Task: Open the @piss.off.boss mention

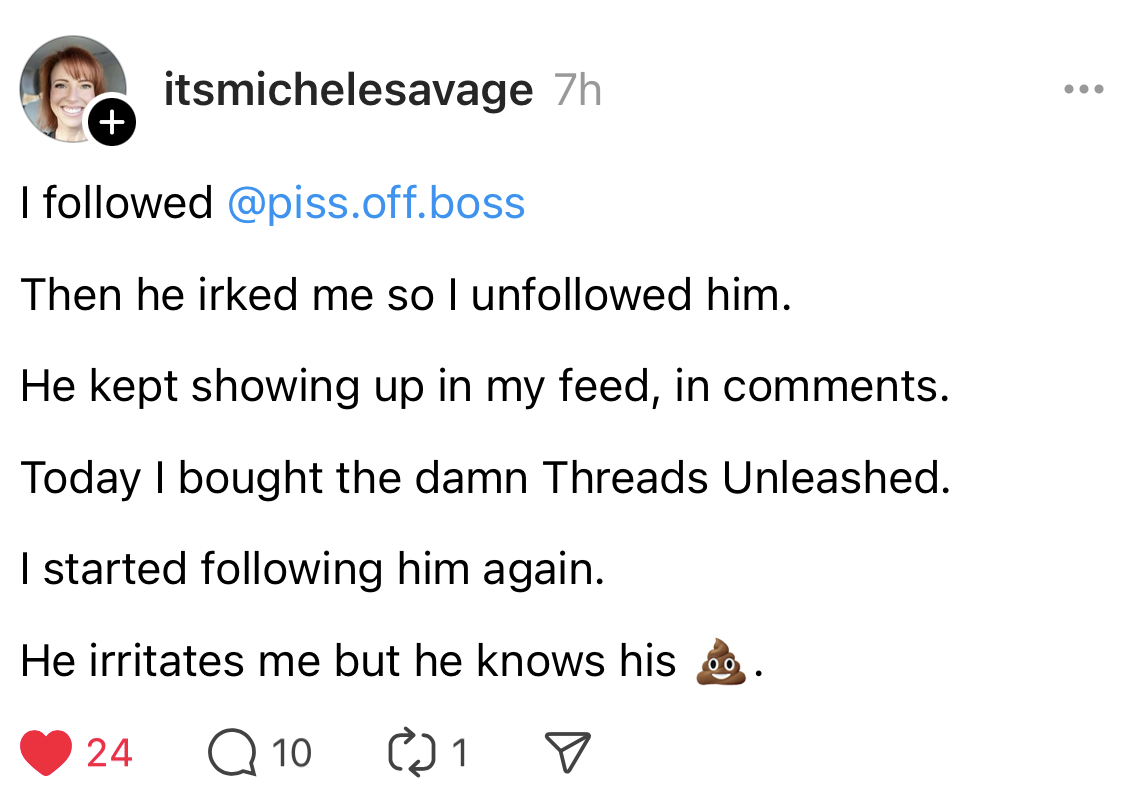Action: (376, 203)
